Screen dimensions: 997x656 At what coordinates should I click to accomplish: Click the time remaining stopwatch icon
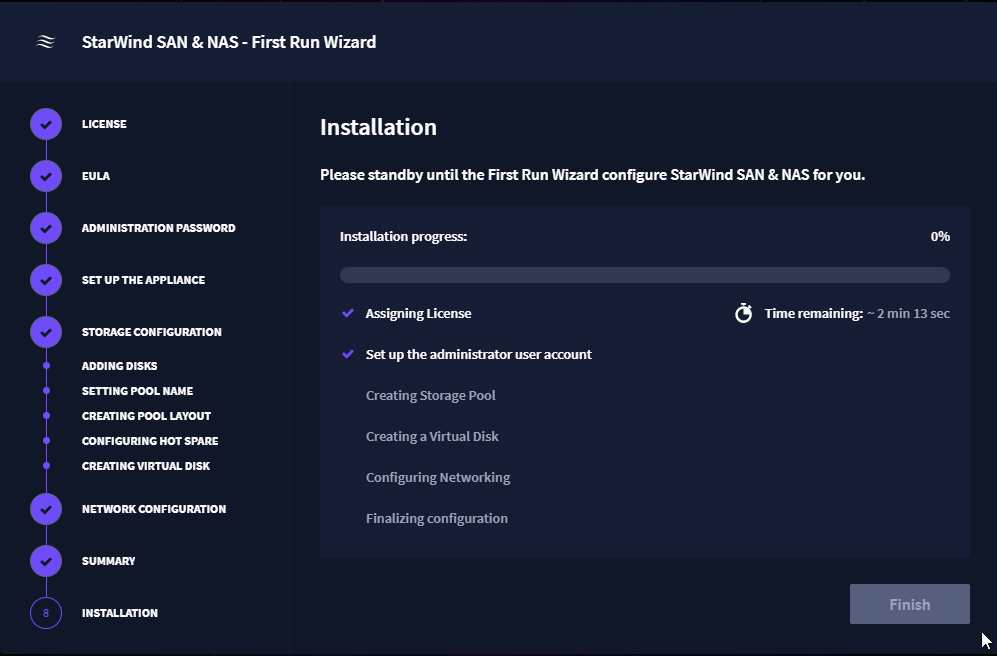743,313
